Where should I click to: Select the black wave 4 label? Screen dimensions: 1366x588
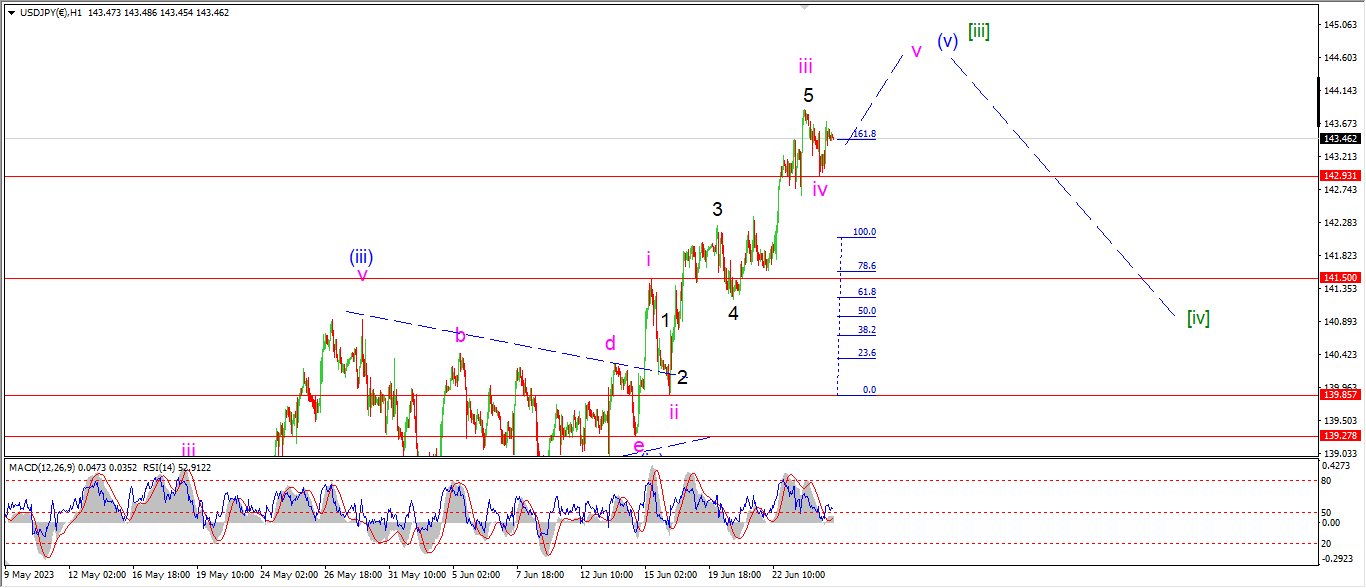click(733, 313)
